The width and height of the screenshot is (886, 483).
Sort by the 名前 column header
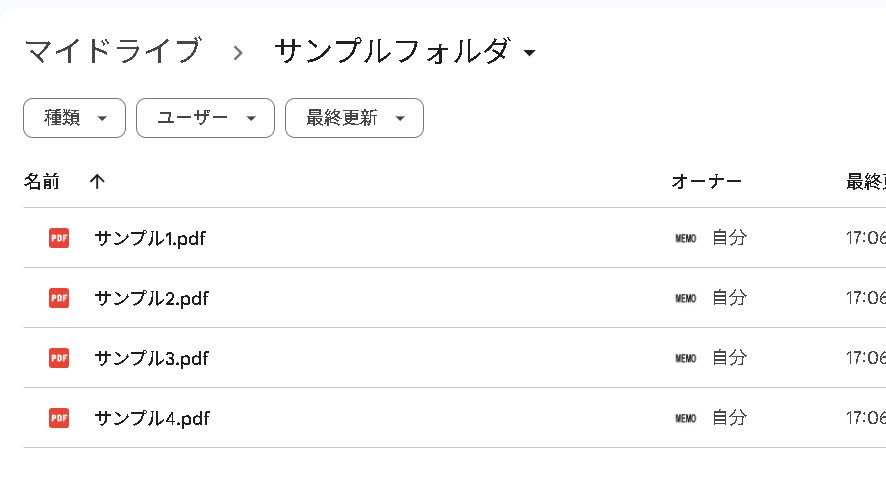pyautogui.click(x=42, y=181)
